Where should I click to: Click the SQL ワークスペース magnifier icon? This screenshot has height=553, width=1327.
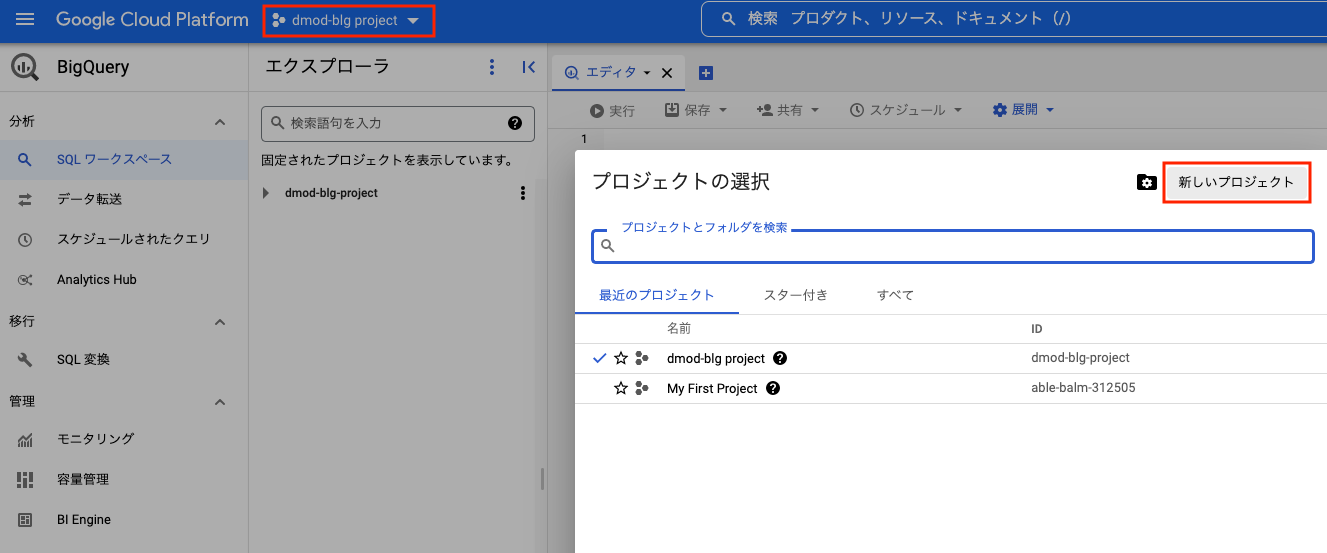click(x=25, y=159)
